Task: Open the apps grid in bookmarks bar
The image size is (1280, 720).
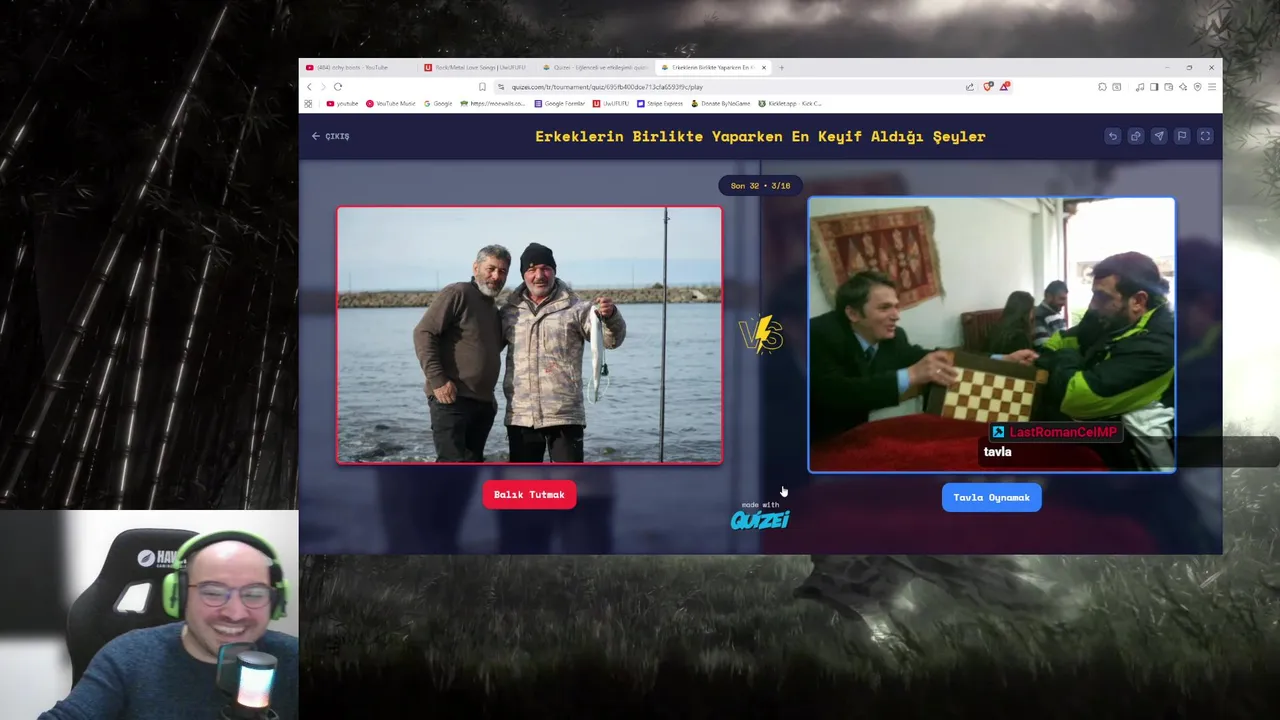Action: (x=308, y=103)
